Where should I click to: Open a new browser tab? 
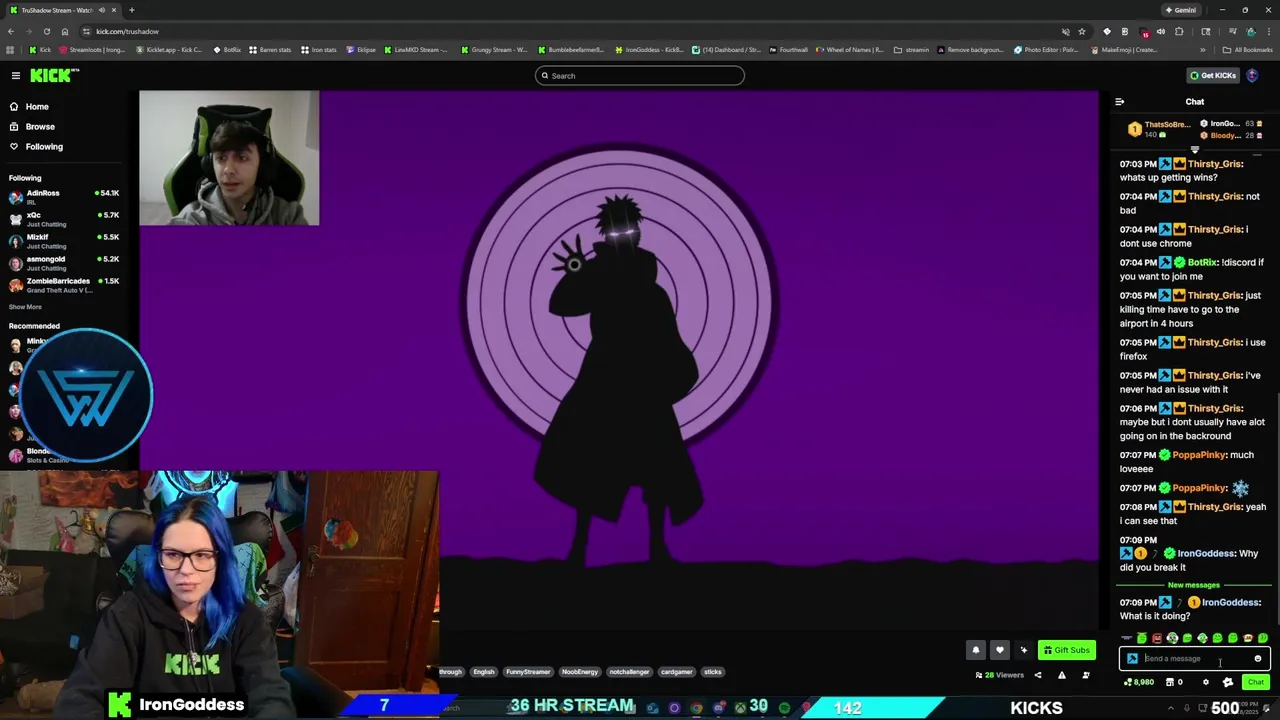click(x=132, y=10)
